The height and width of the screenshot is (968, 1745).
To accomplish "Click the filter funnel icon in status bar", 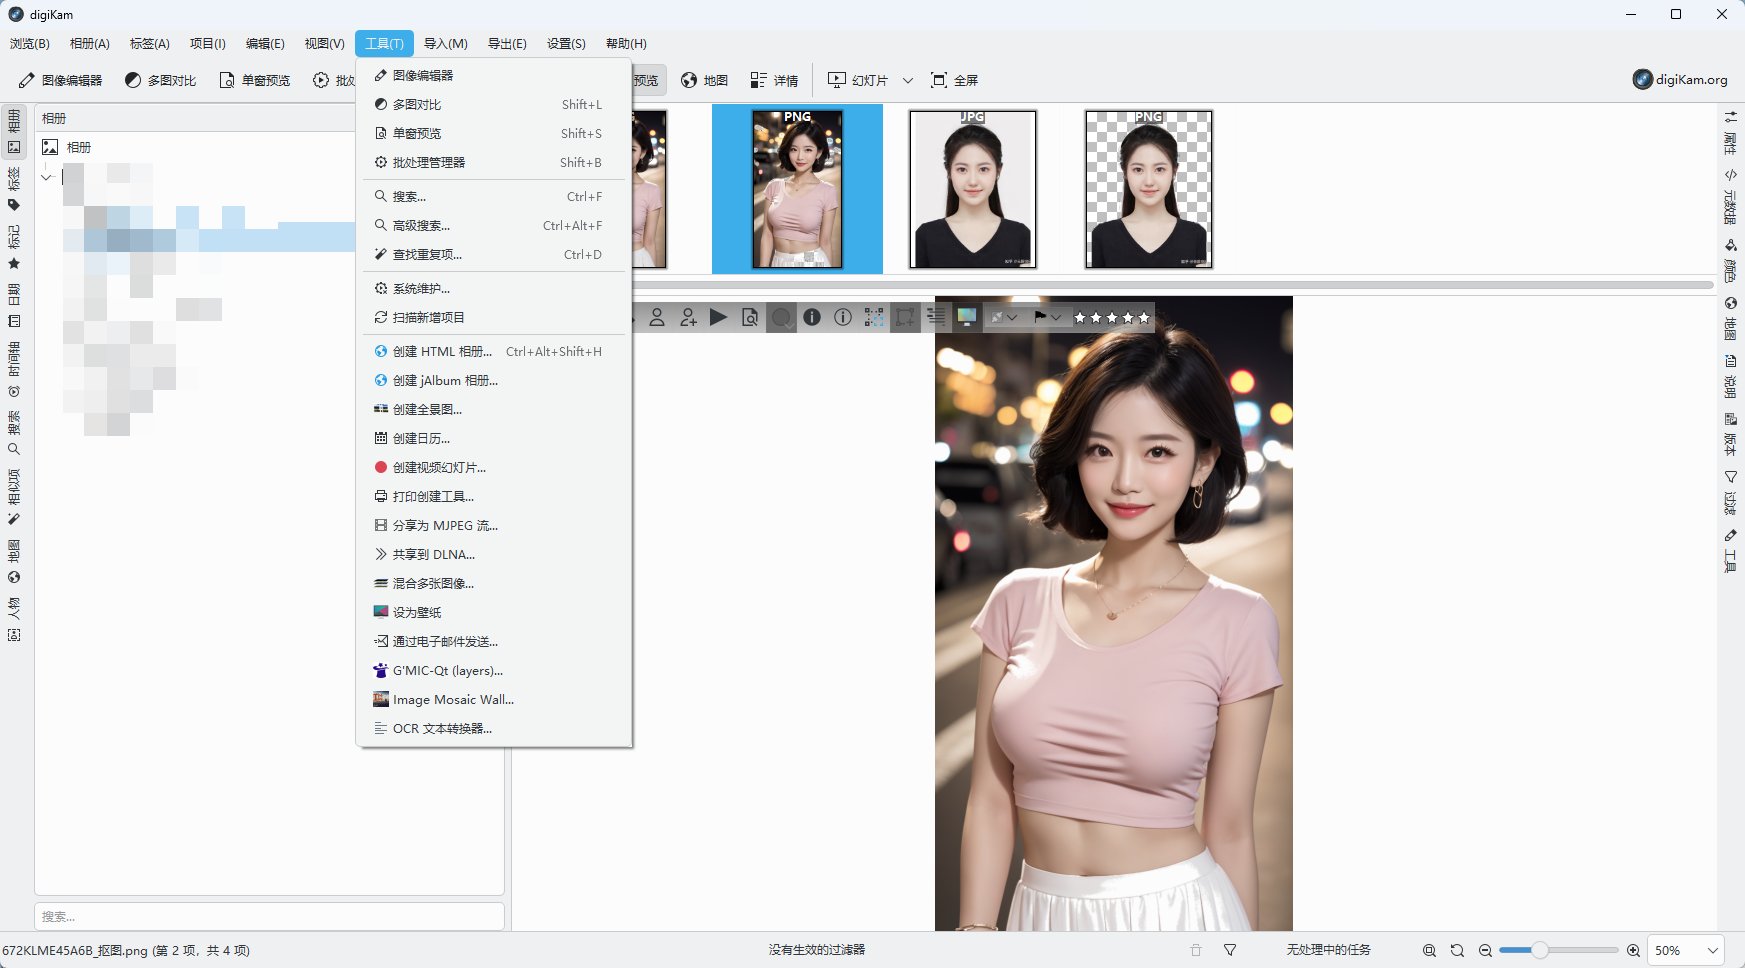I will pos(1230,950).
